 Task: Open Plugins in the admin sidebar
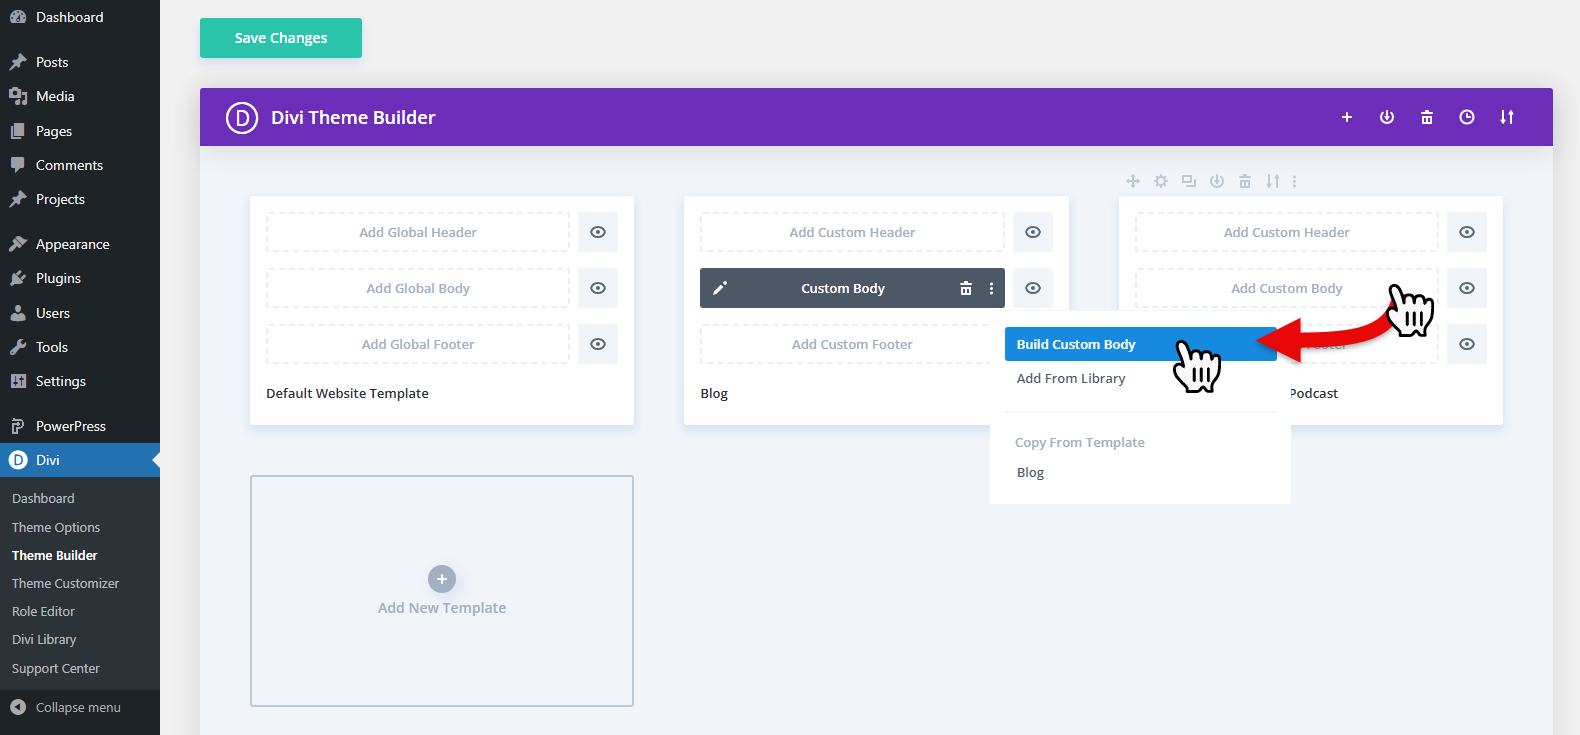(x=80, y=278)
